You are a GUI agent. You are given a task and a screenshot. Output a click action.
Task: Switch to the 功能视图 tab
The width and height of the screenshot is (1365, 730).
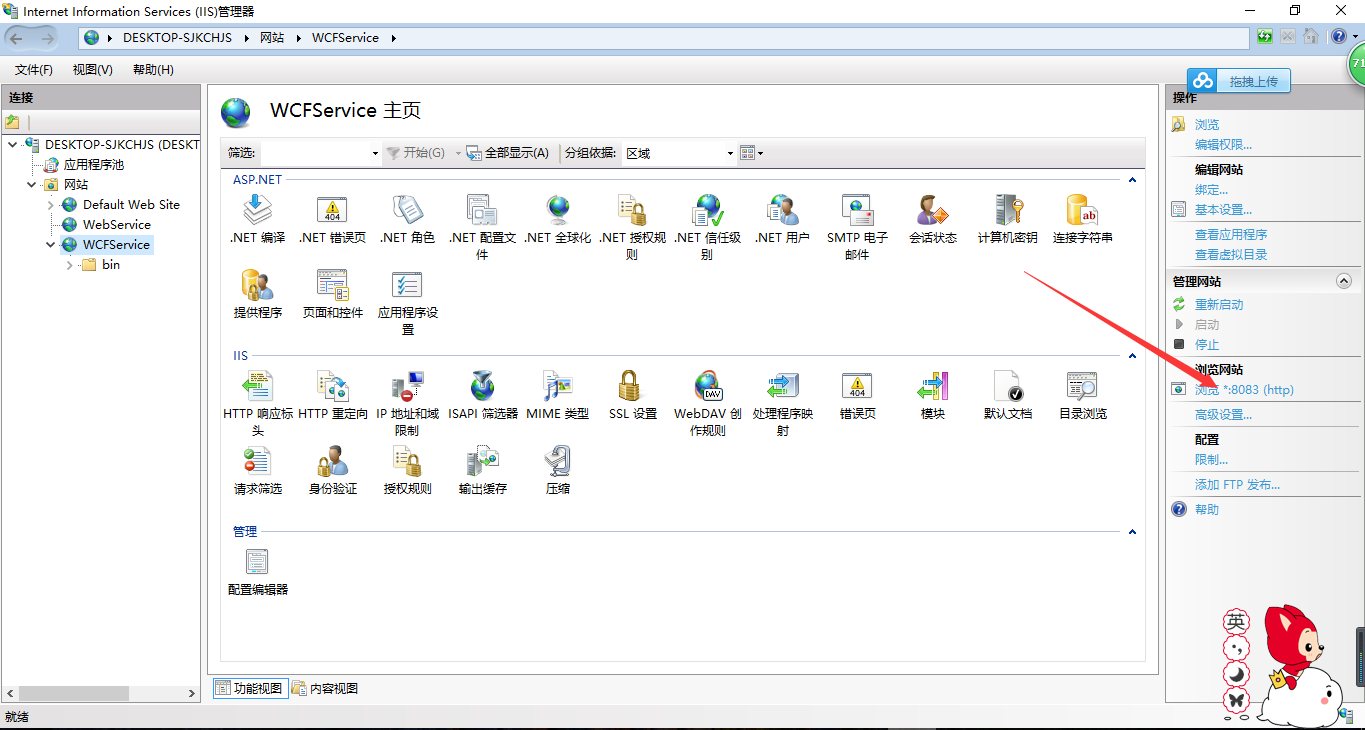pos(249,688)
